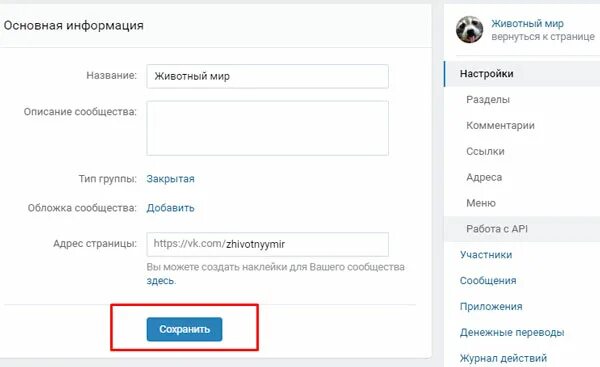The height and width of the screenshot is (367, 600).
Task: Open Журнал действий section
Action: 503,358
